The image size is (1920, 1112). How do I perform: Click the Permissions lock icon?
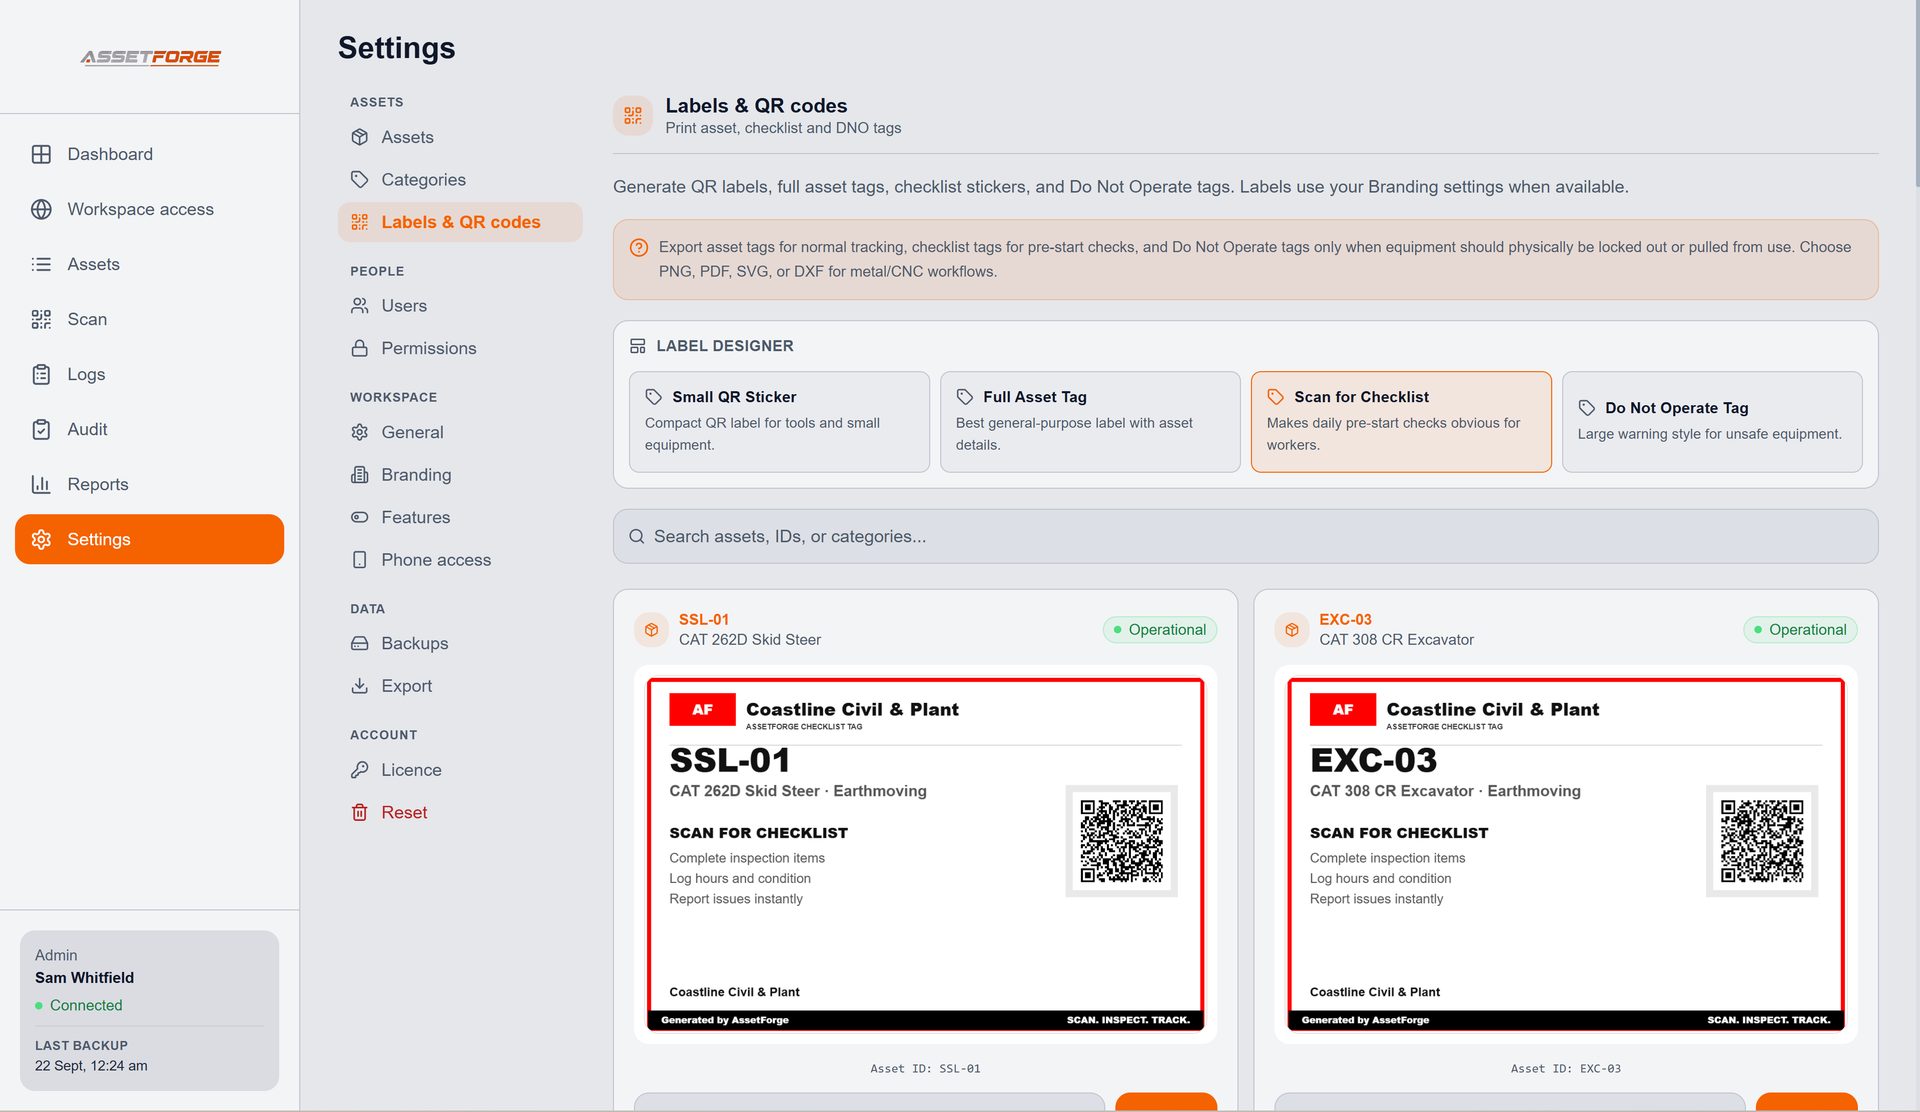(x=360, y=348)
